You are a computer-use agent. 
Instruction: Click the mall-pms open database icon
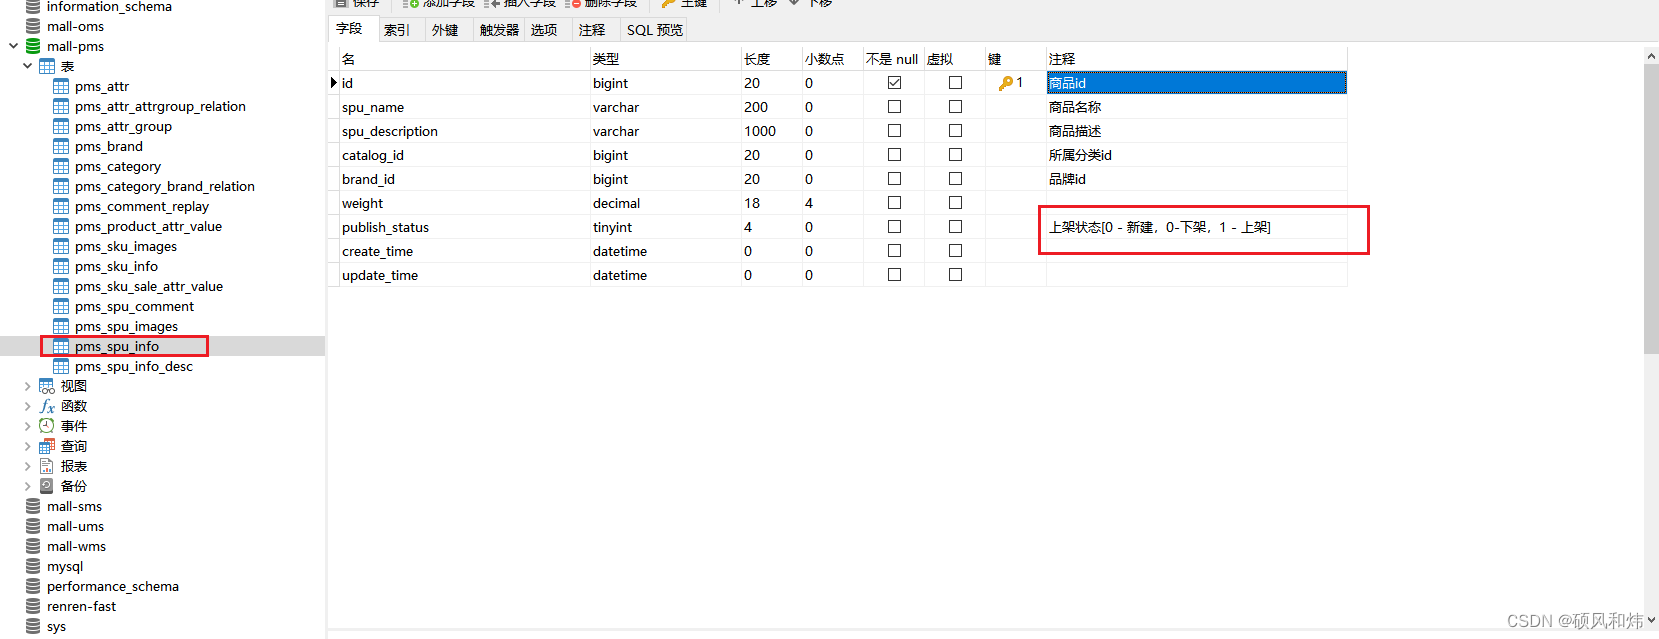coord(33,46)
